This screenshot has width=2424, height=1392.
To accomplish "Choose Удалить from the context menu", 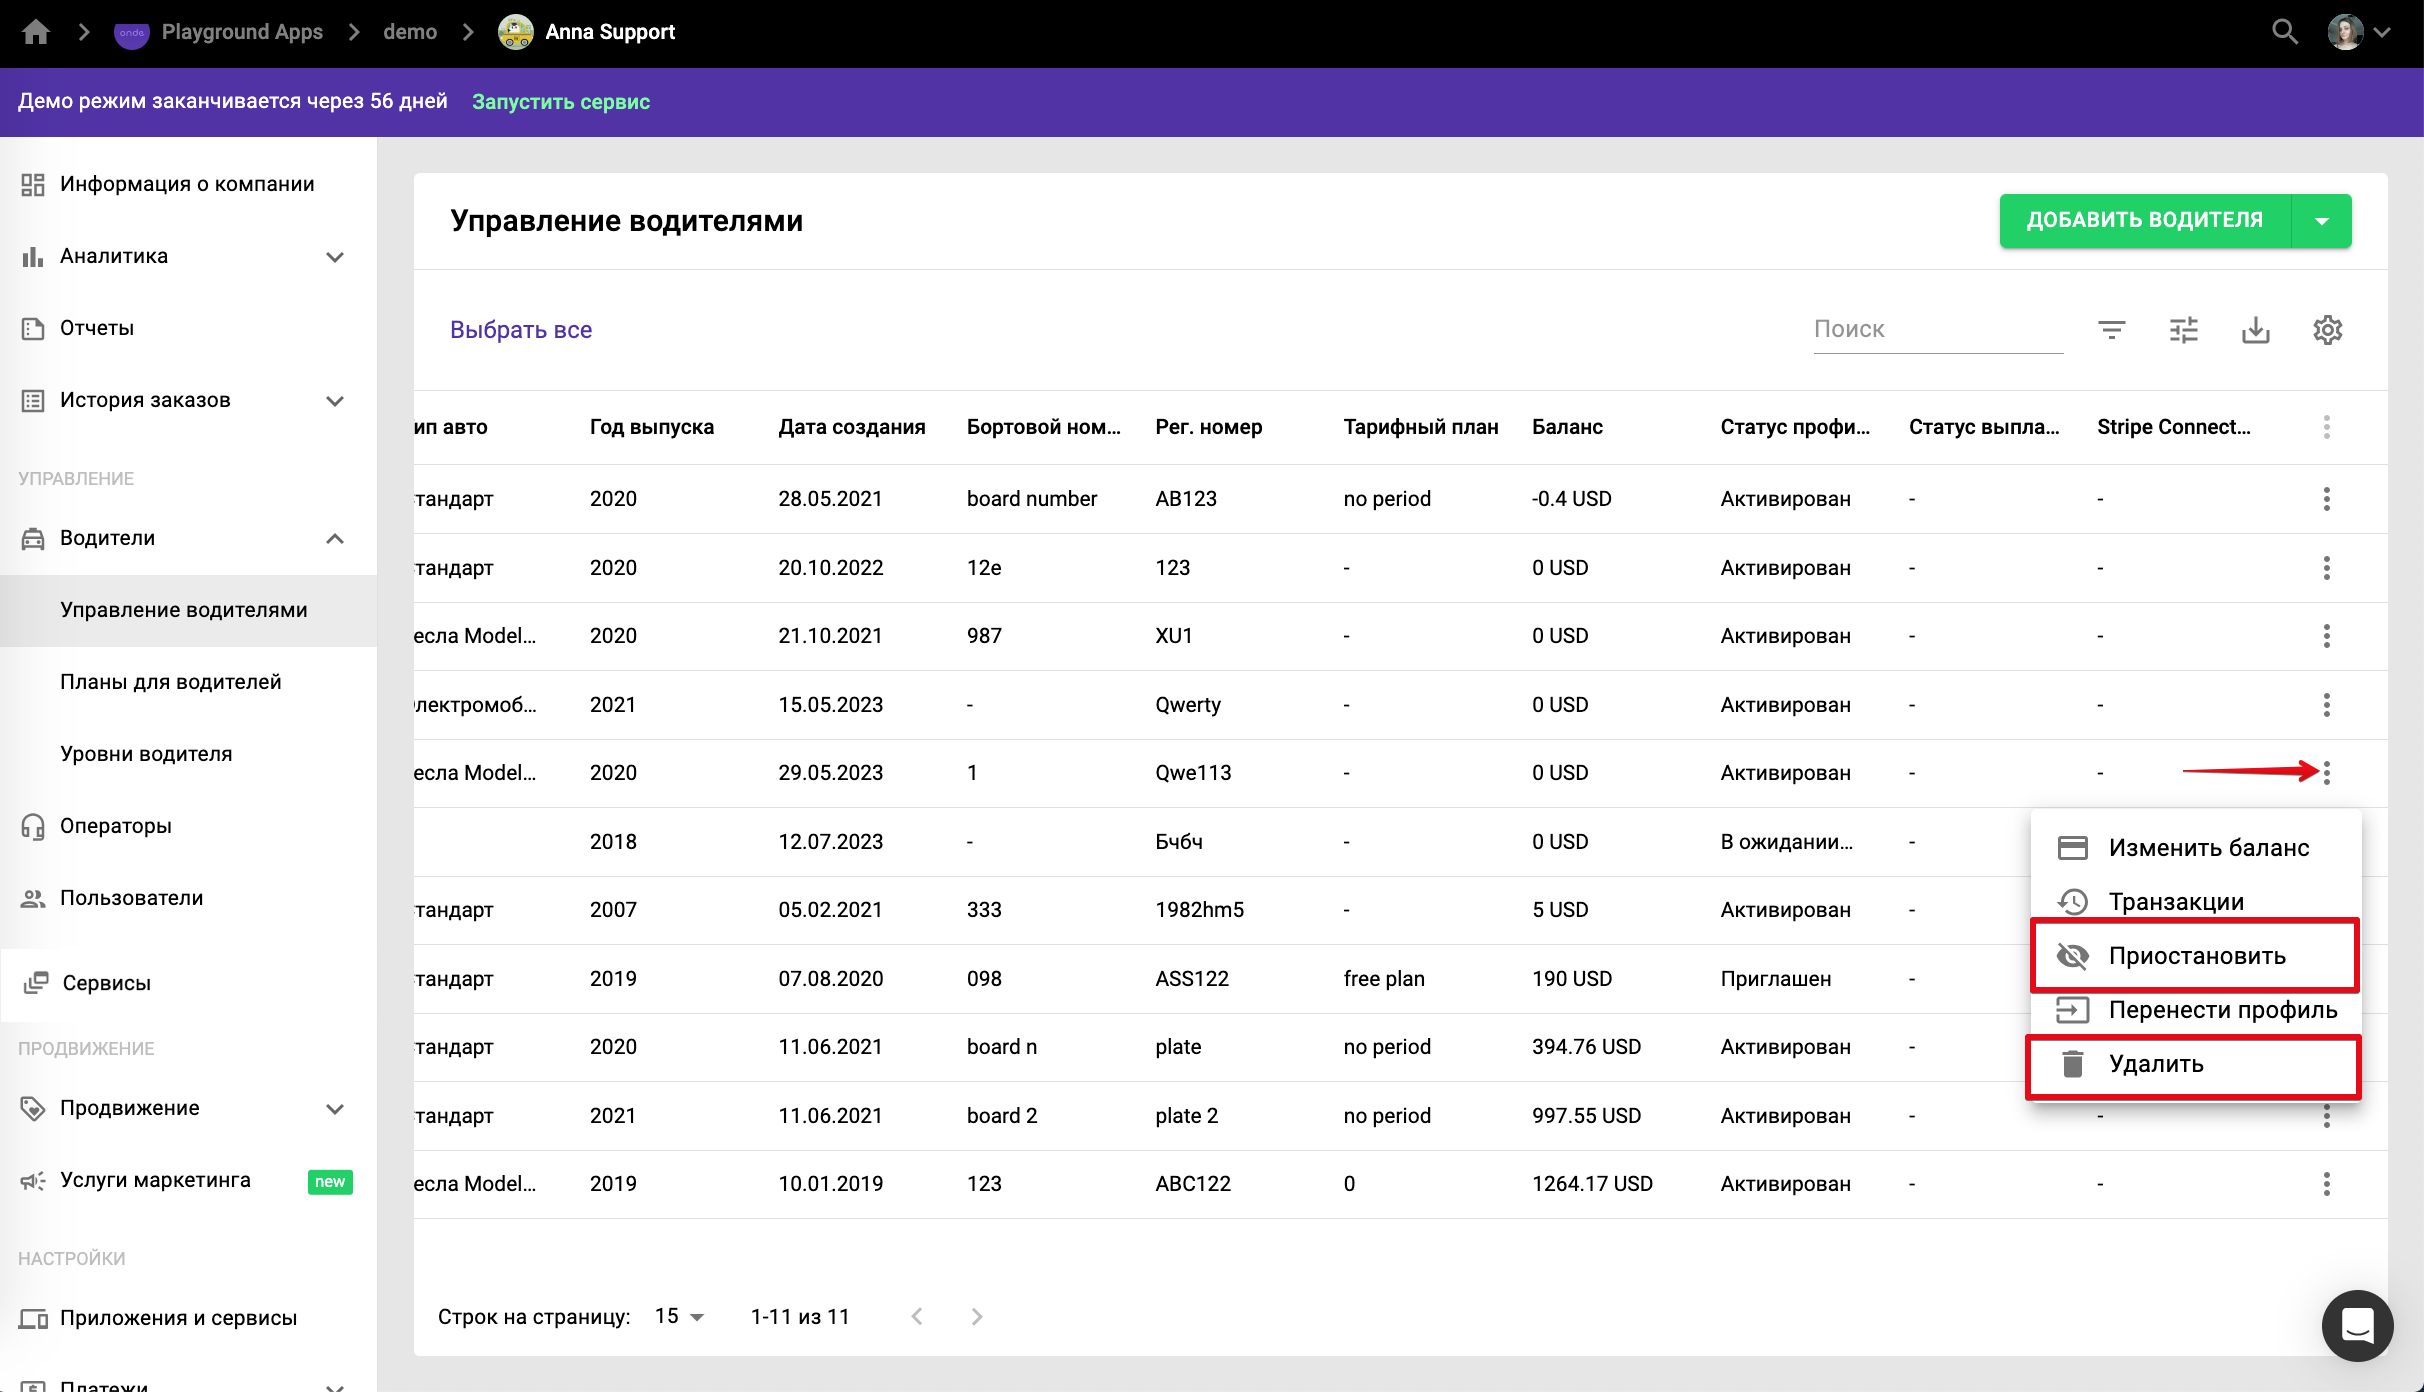I will point(2156,1064).
